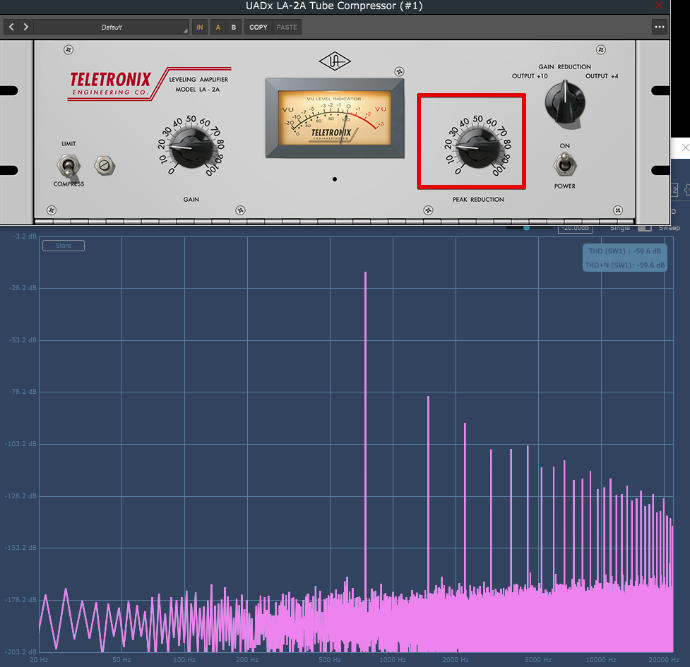The height and width of the screenshot is (667, 690).
Task: Click the UA diamond logo
Action: (x=334, y=62)
